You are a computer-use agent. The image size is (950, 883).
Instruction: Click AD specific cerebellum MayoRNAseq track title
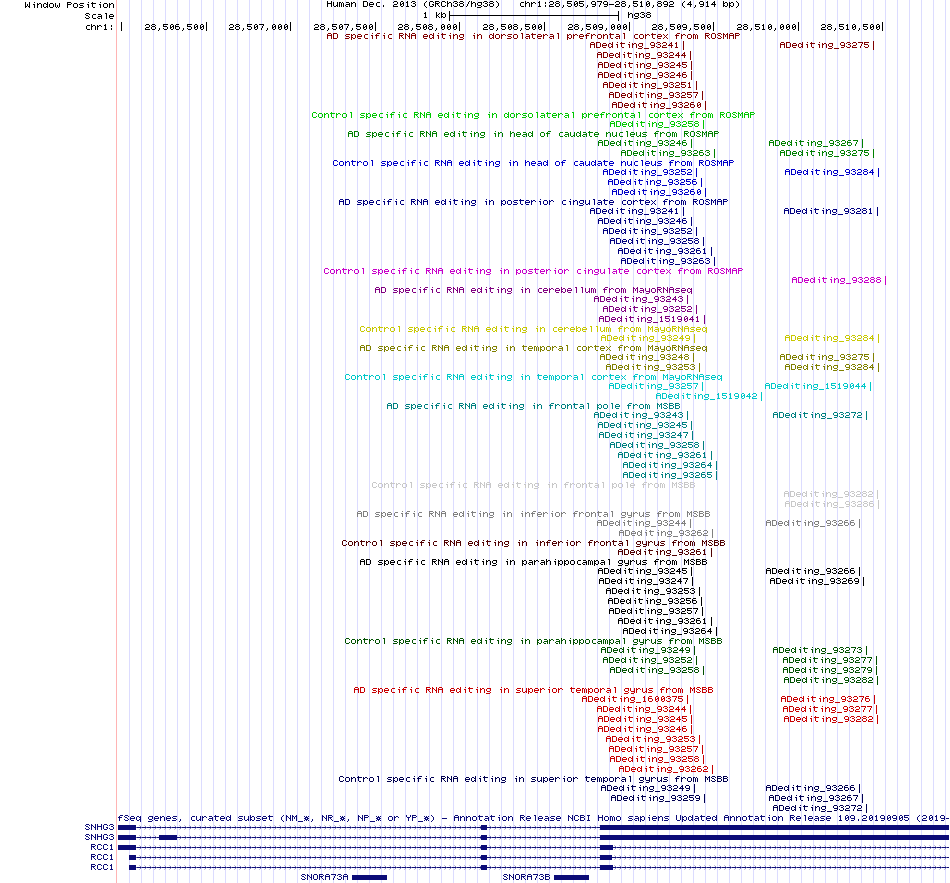(x=533, y=290)
